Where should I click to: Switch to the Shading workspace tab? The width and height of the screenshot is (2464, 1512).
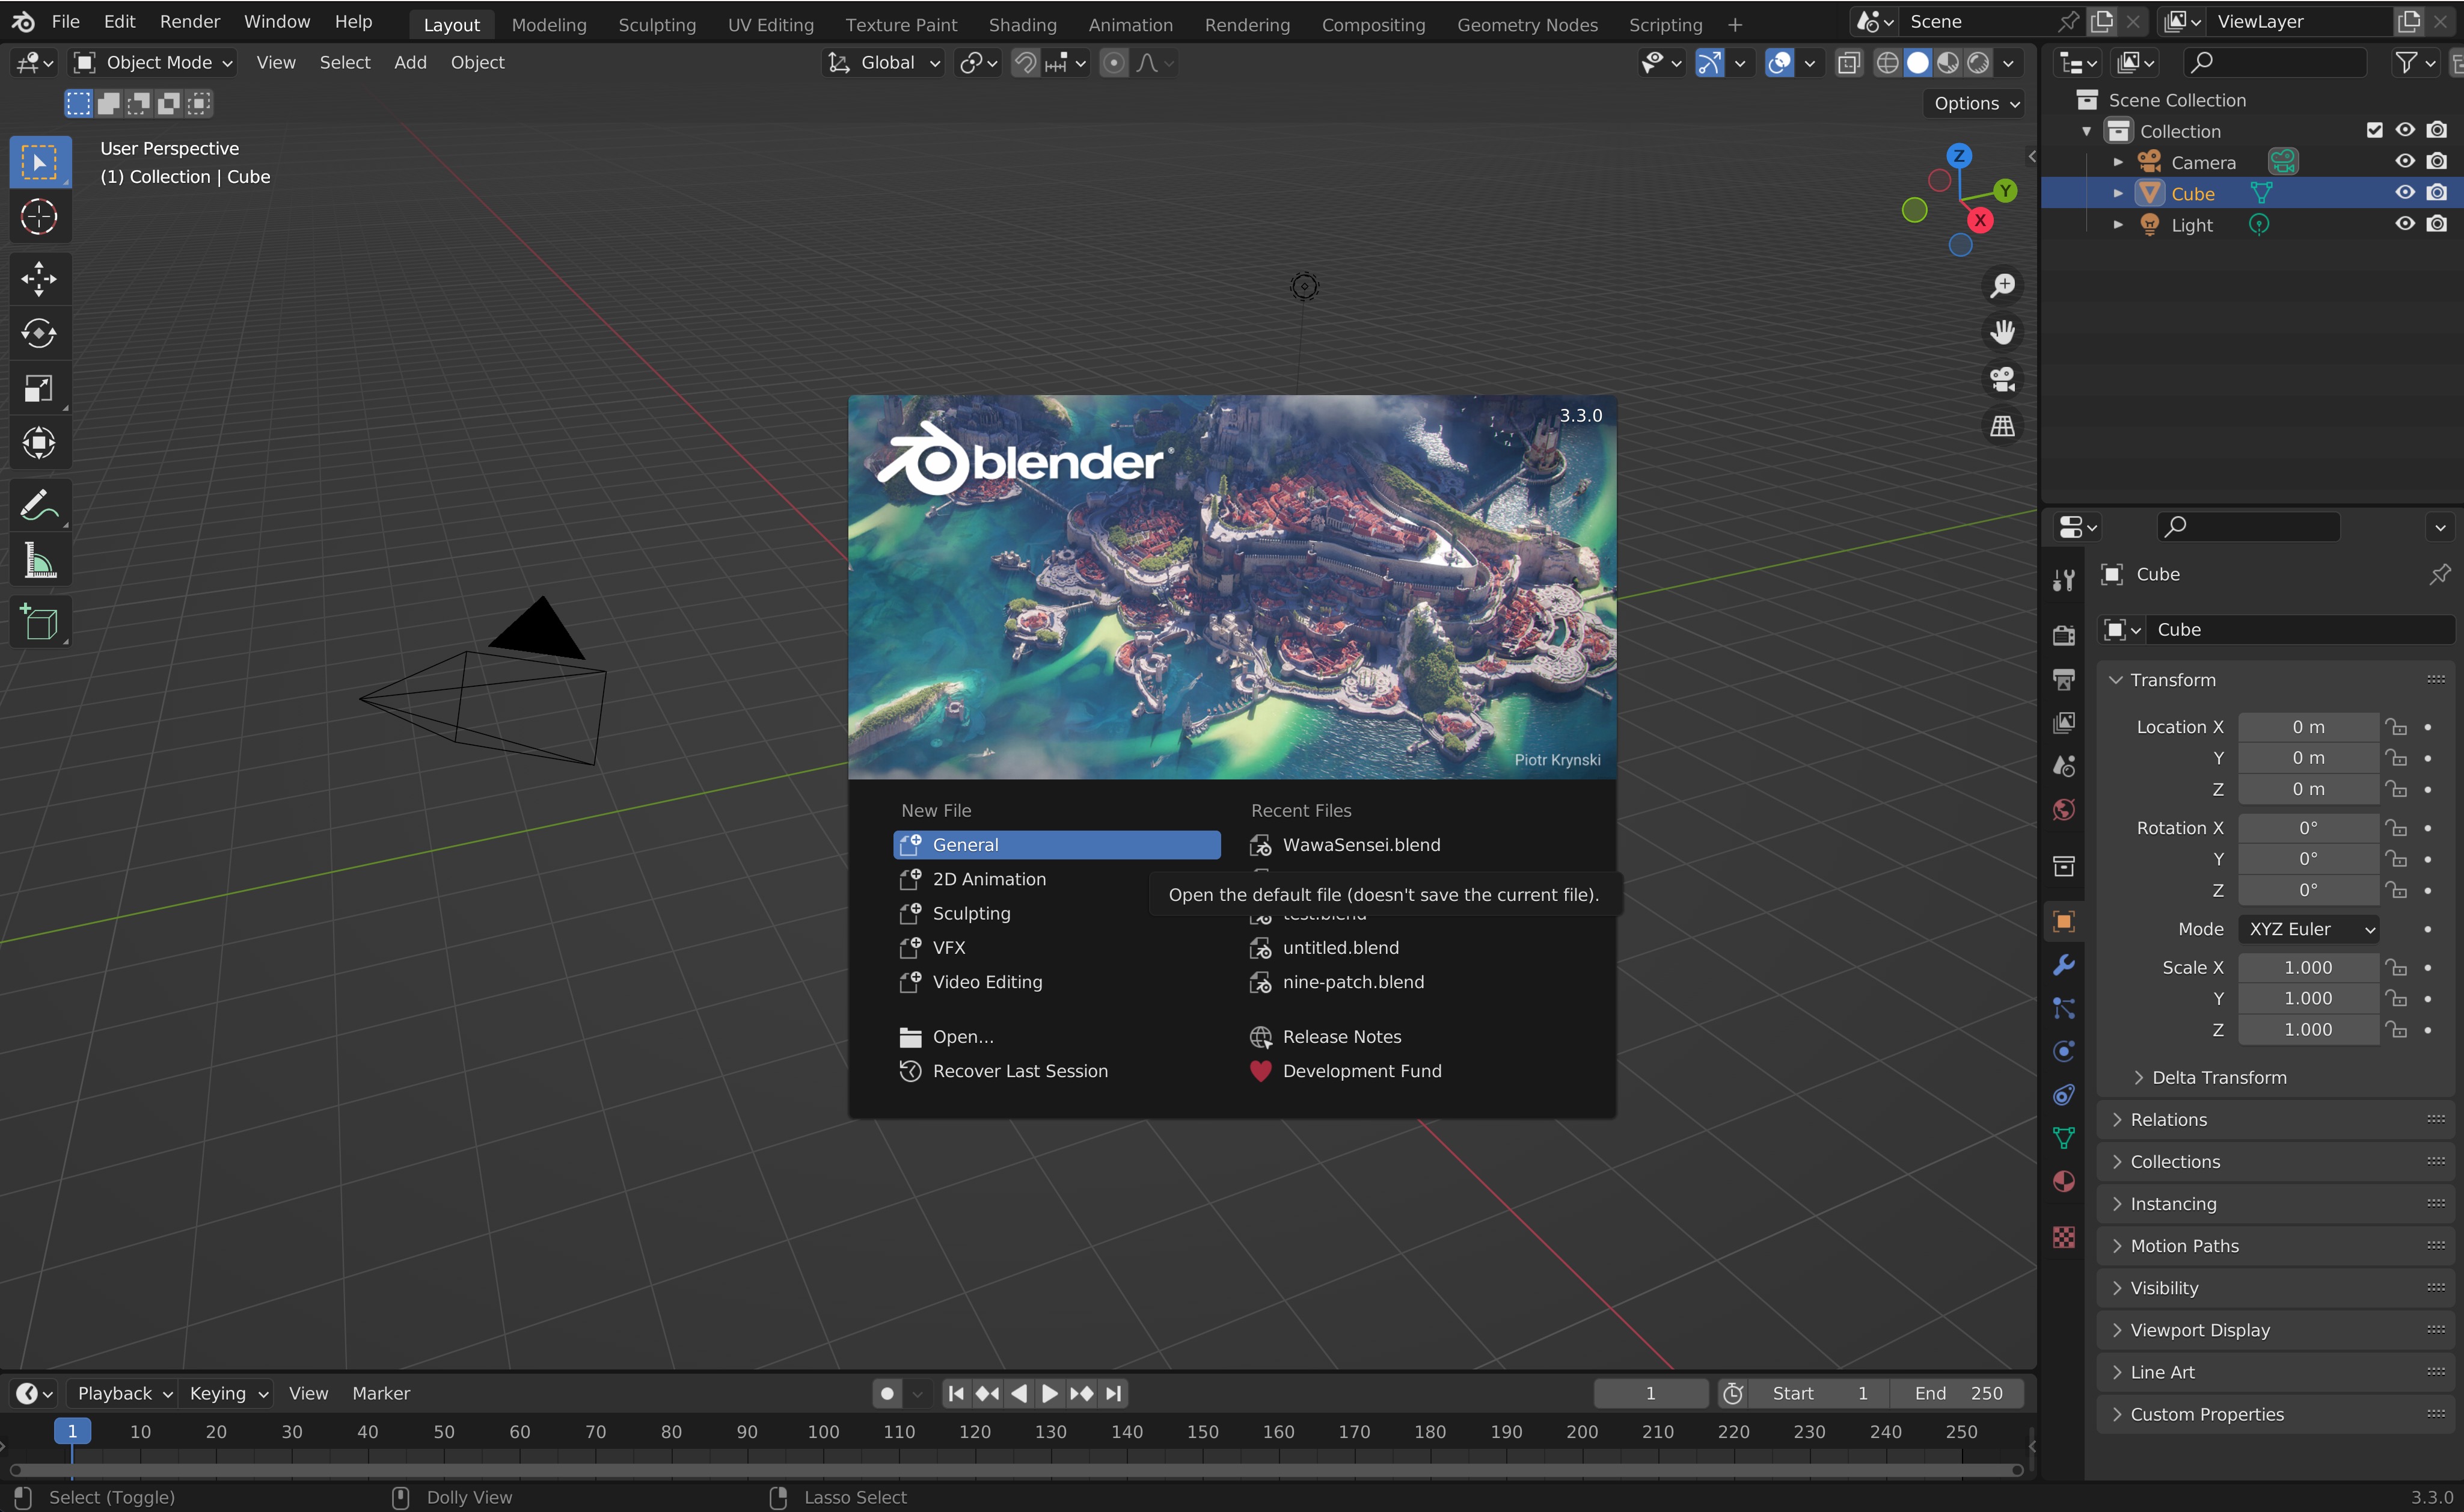(x=1022, y=24)
